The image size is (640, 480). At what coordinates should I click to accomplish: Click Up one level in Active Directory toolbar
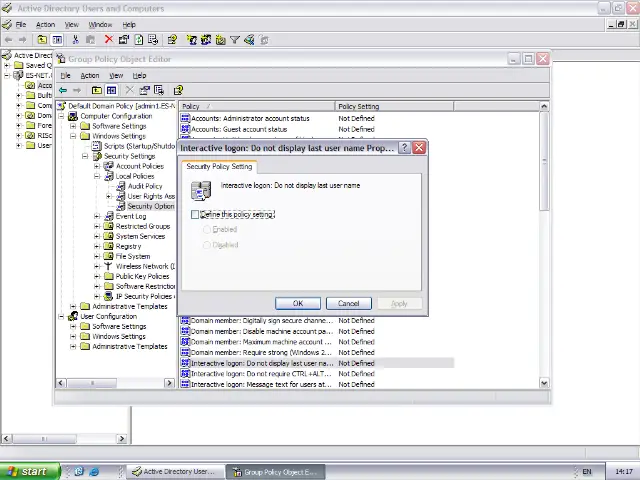42,40
